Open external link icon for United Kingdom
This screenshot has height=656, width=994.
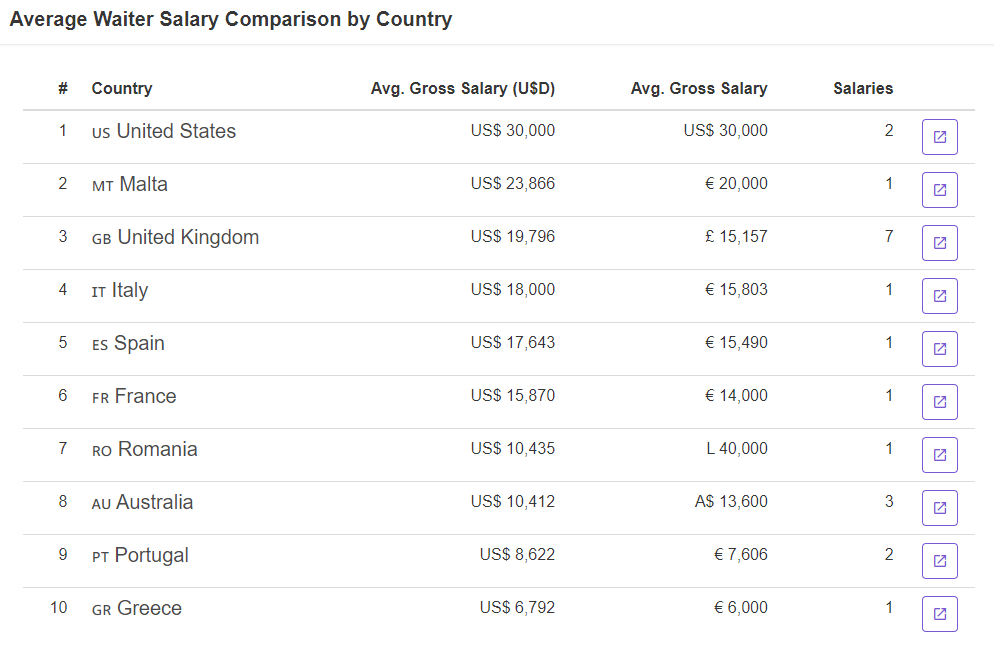pyautogui.click(x=939, y=243)
